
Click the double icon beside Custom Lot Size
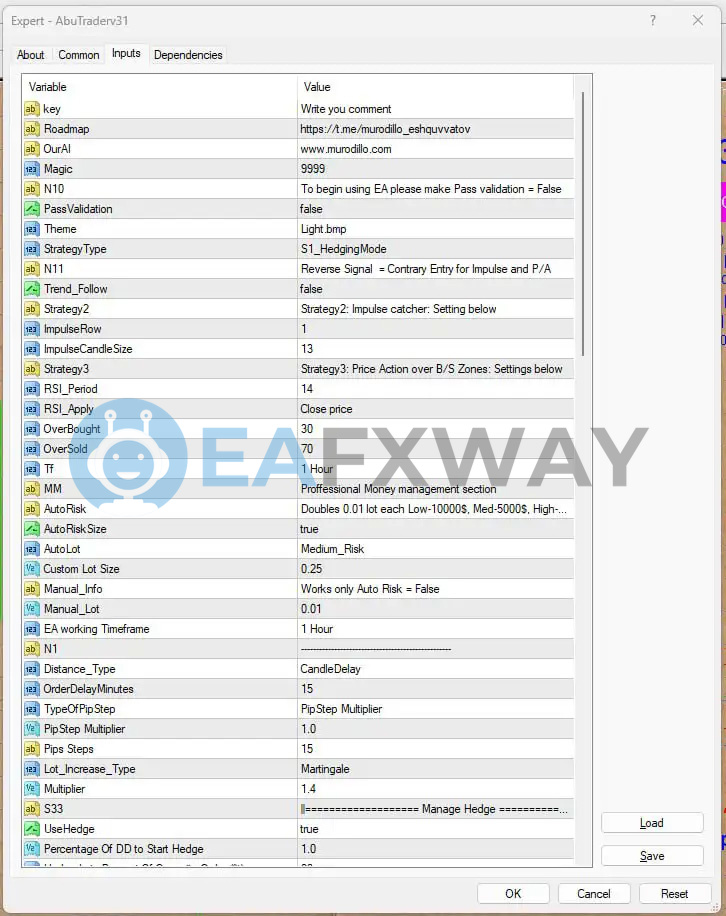pos(32,568)
